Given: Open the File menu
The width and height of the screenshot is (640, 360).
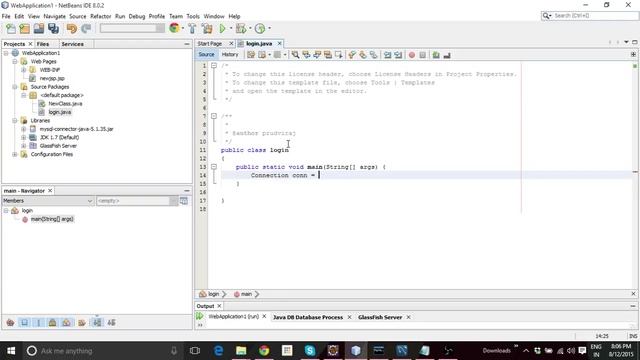Looking at the screenshot, I should 6,16.
